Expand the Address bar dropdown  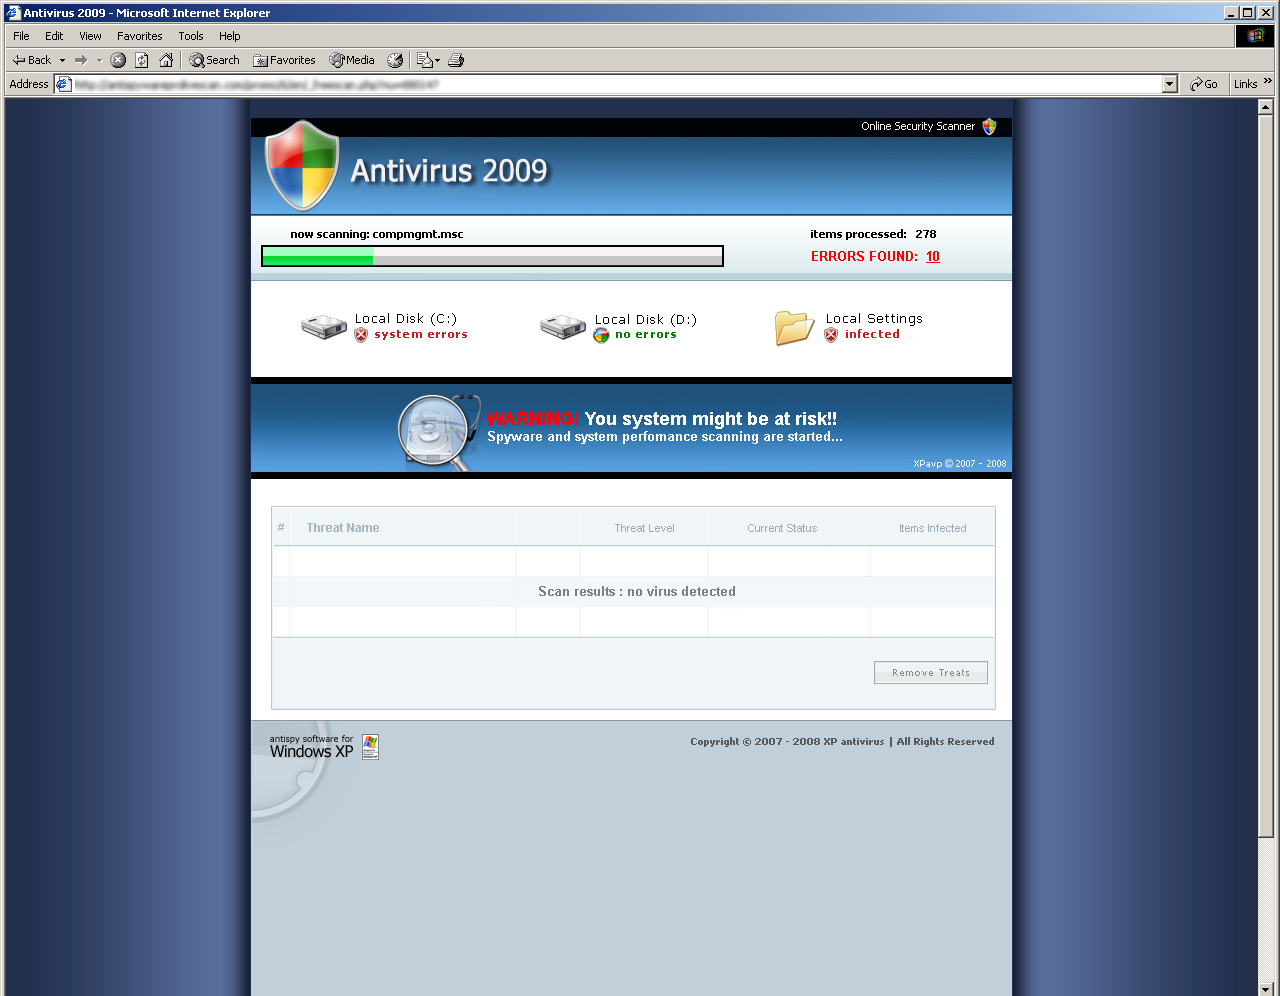[1170, 84]
